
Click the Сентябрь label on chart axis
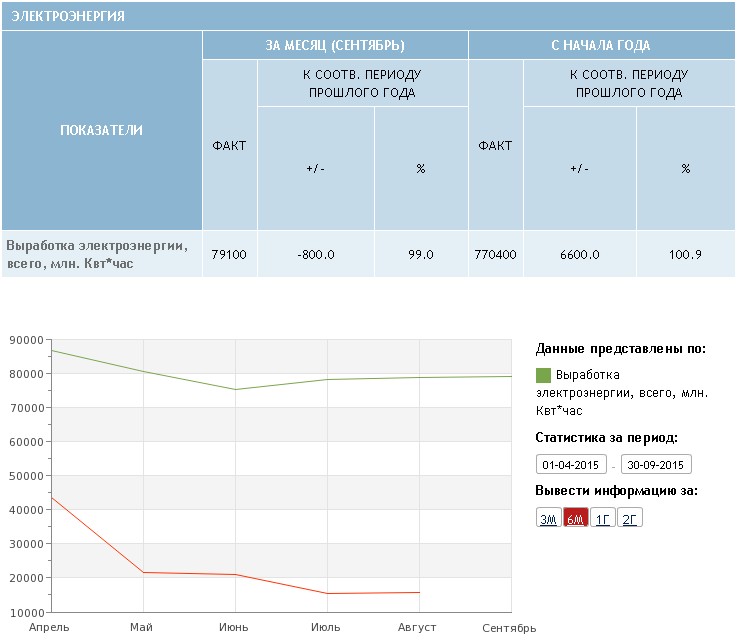point(508,627)
